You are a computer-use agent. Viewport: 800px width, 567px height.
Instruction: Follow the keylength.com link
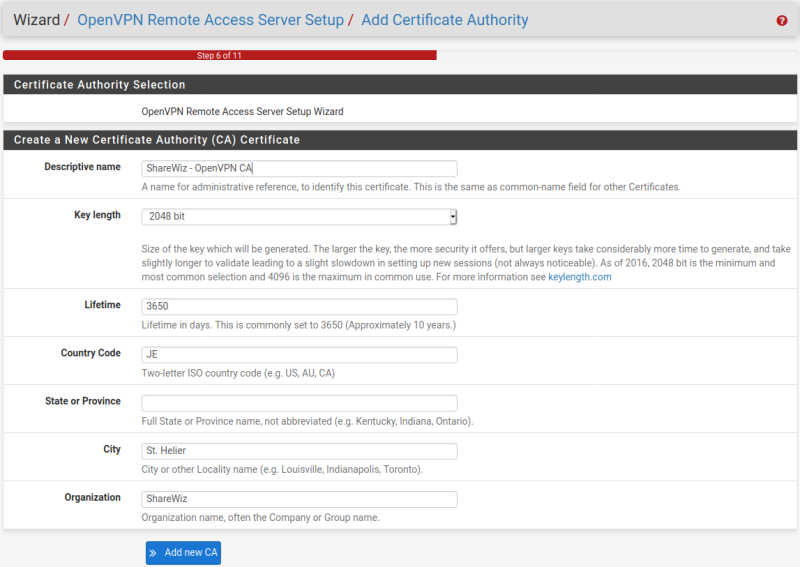[x=580, y=277]
